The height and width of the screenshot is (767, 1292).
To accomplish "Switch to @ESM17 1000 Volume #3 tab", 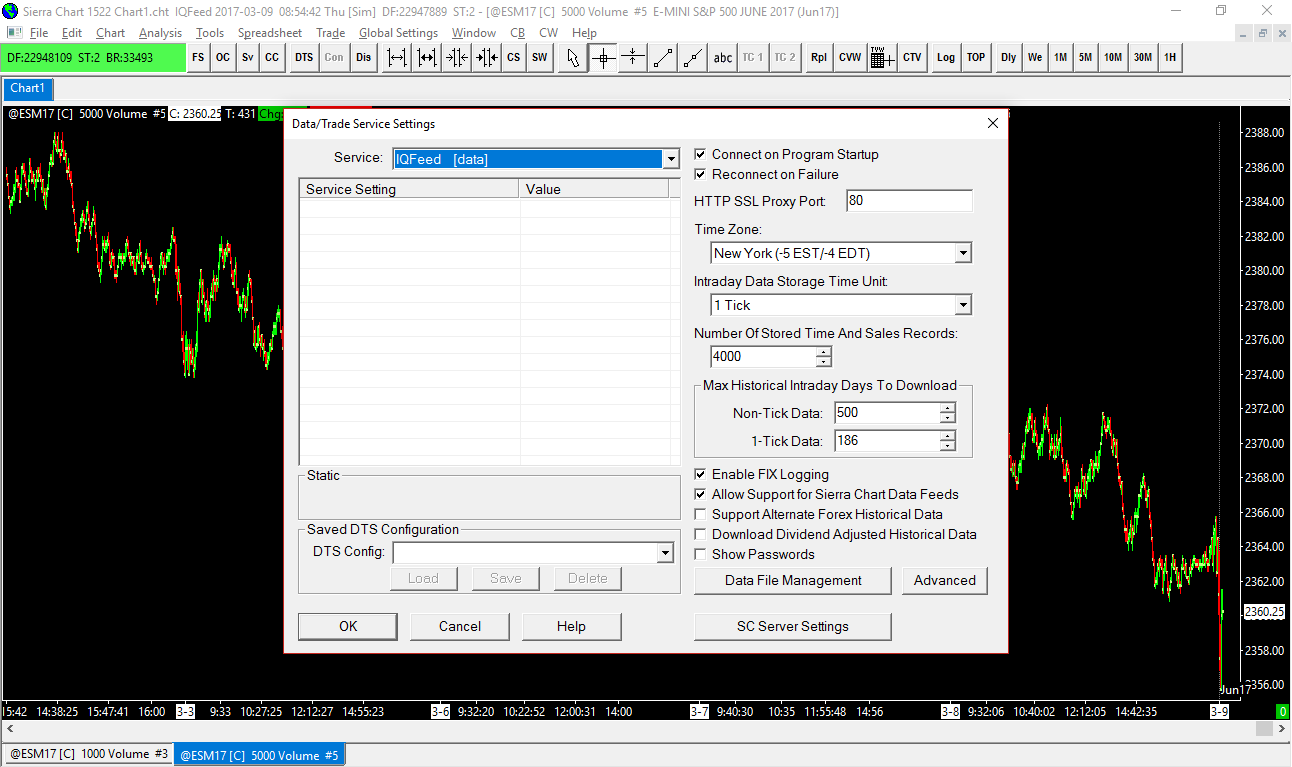I will [88, 754].
